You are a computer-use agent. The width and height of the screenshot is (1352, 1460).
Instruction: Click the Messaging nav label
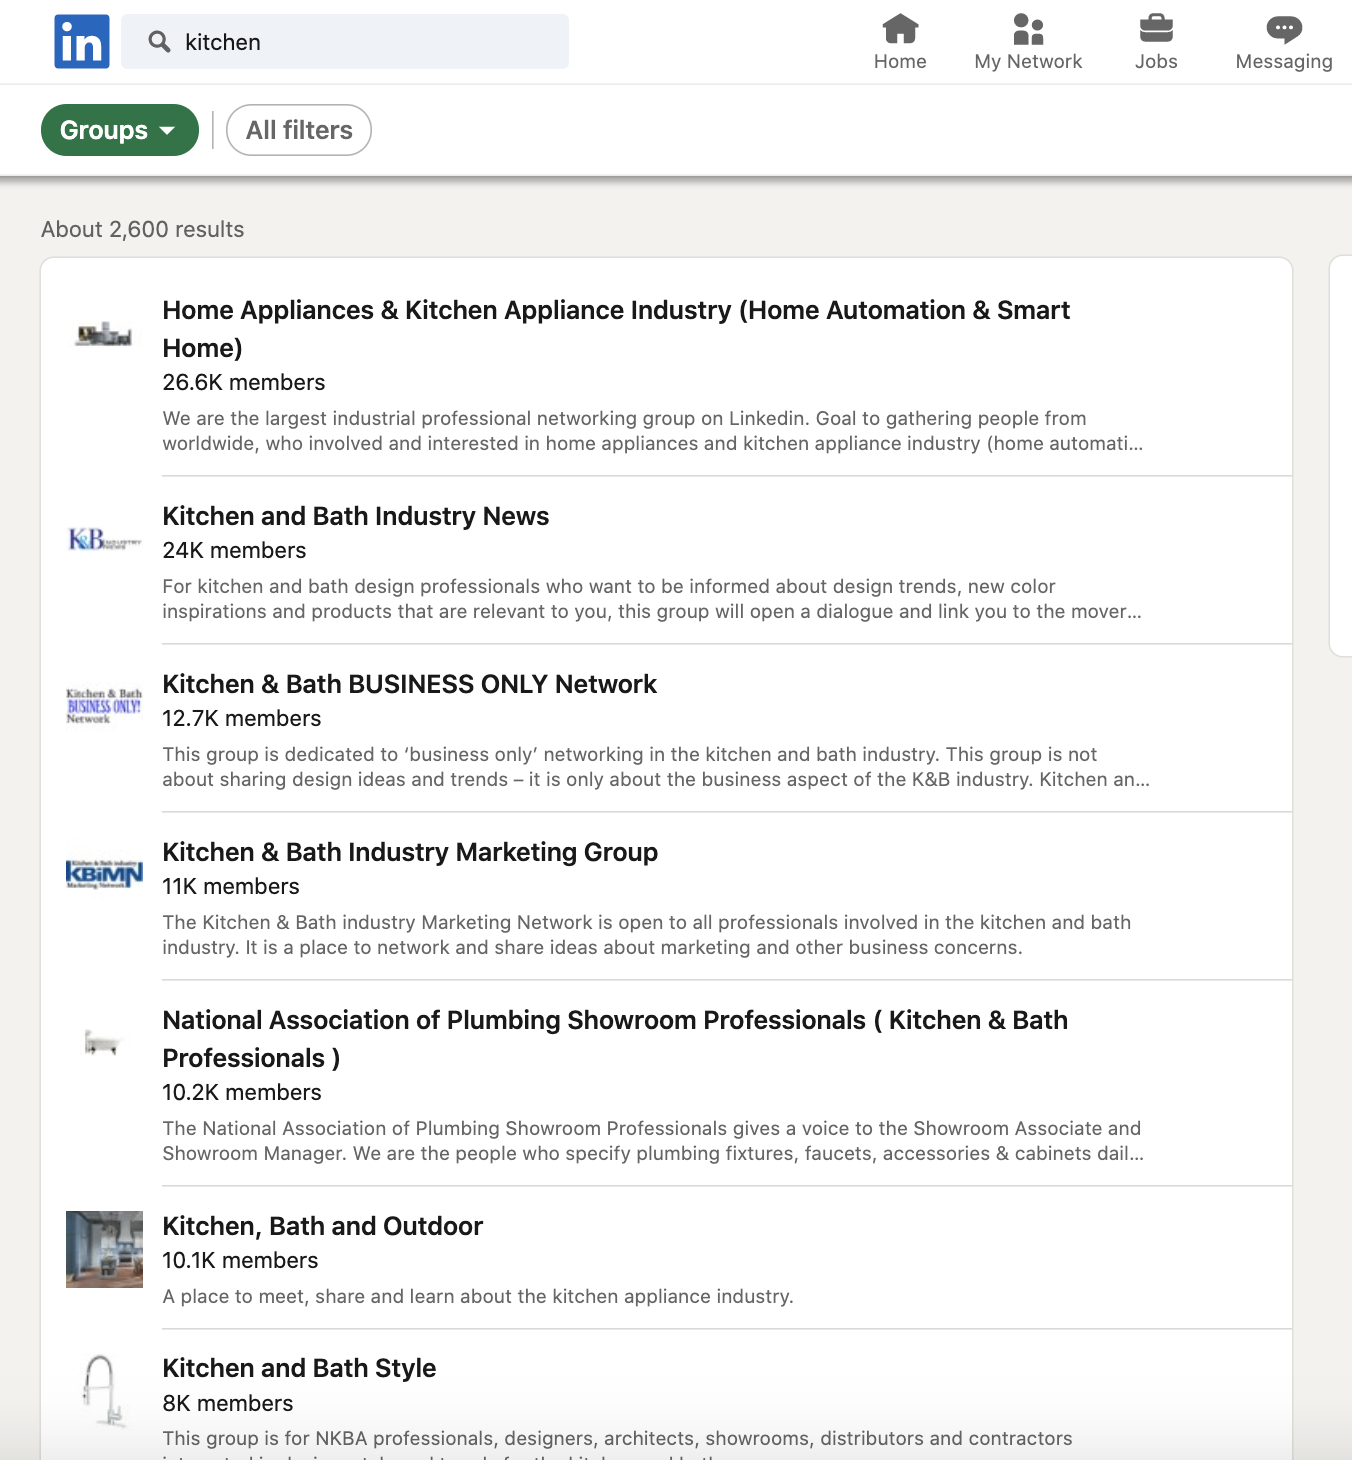(x=1284, y=61)
